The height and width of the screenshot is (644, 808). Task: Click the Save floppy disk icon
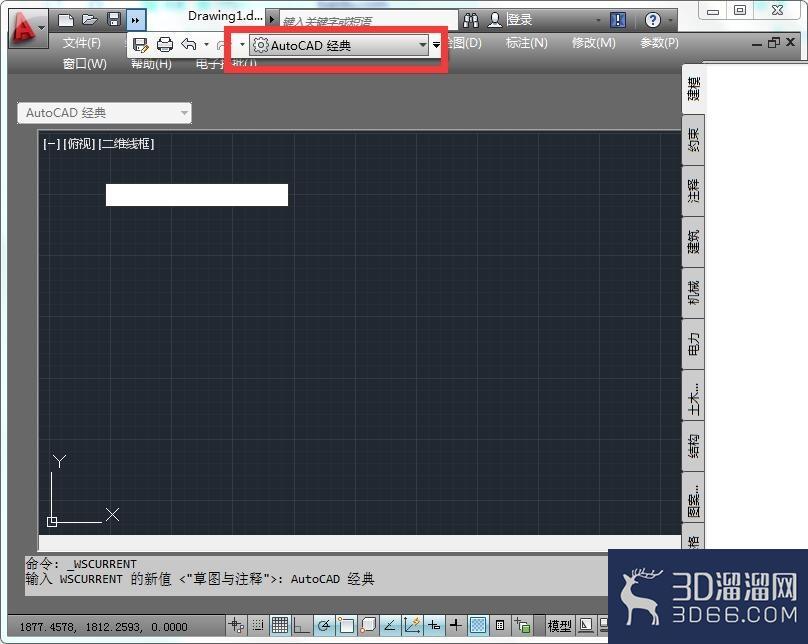pos(113,20)
